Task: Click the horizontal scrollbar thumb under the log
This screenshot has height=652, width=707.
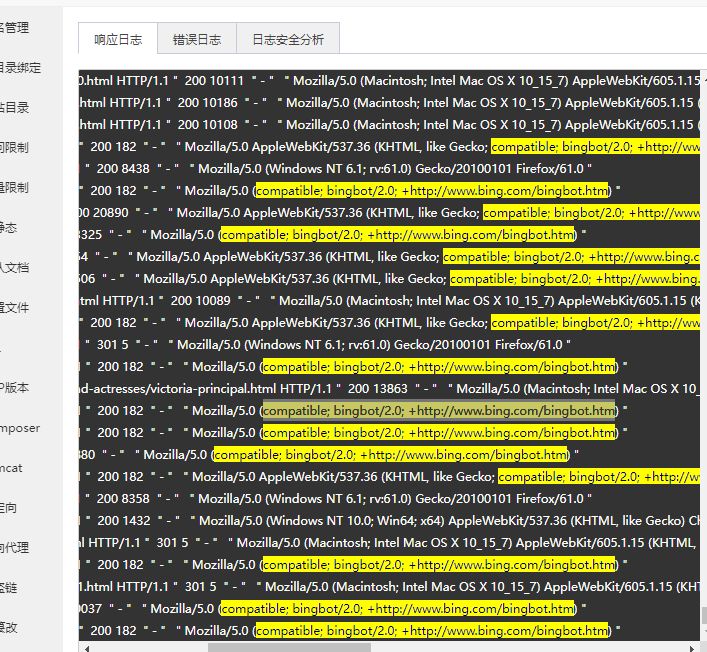Action: tap(289, 647)
